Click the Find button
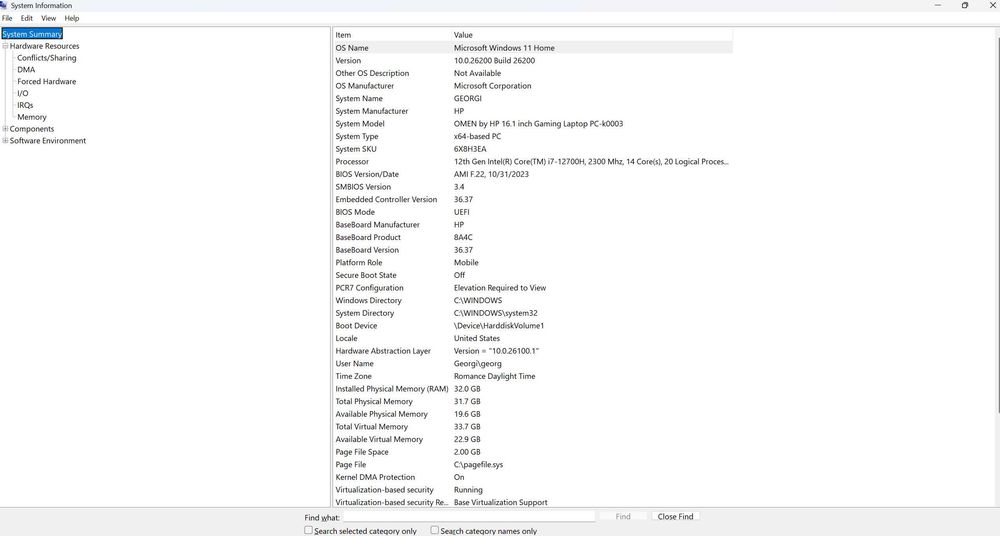 pyautogui.click(x=623, y=517)
